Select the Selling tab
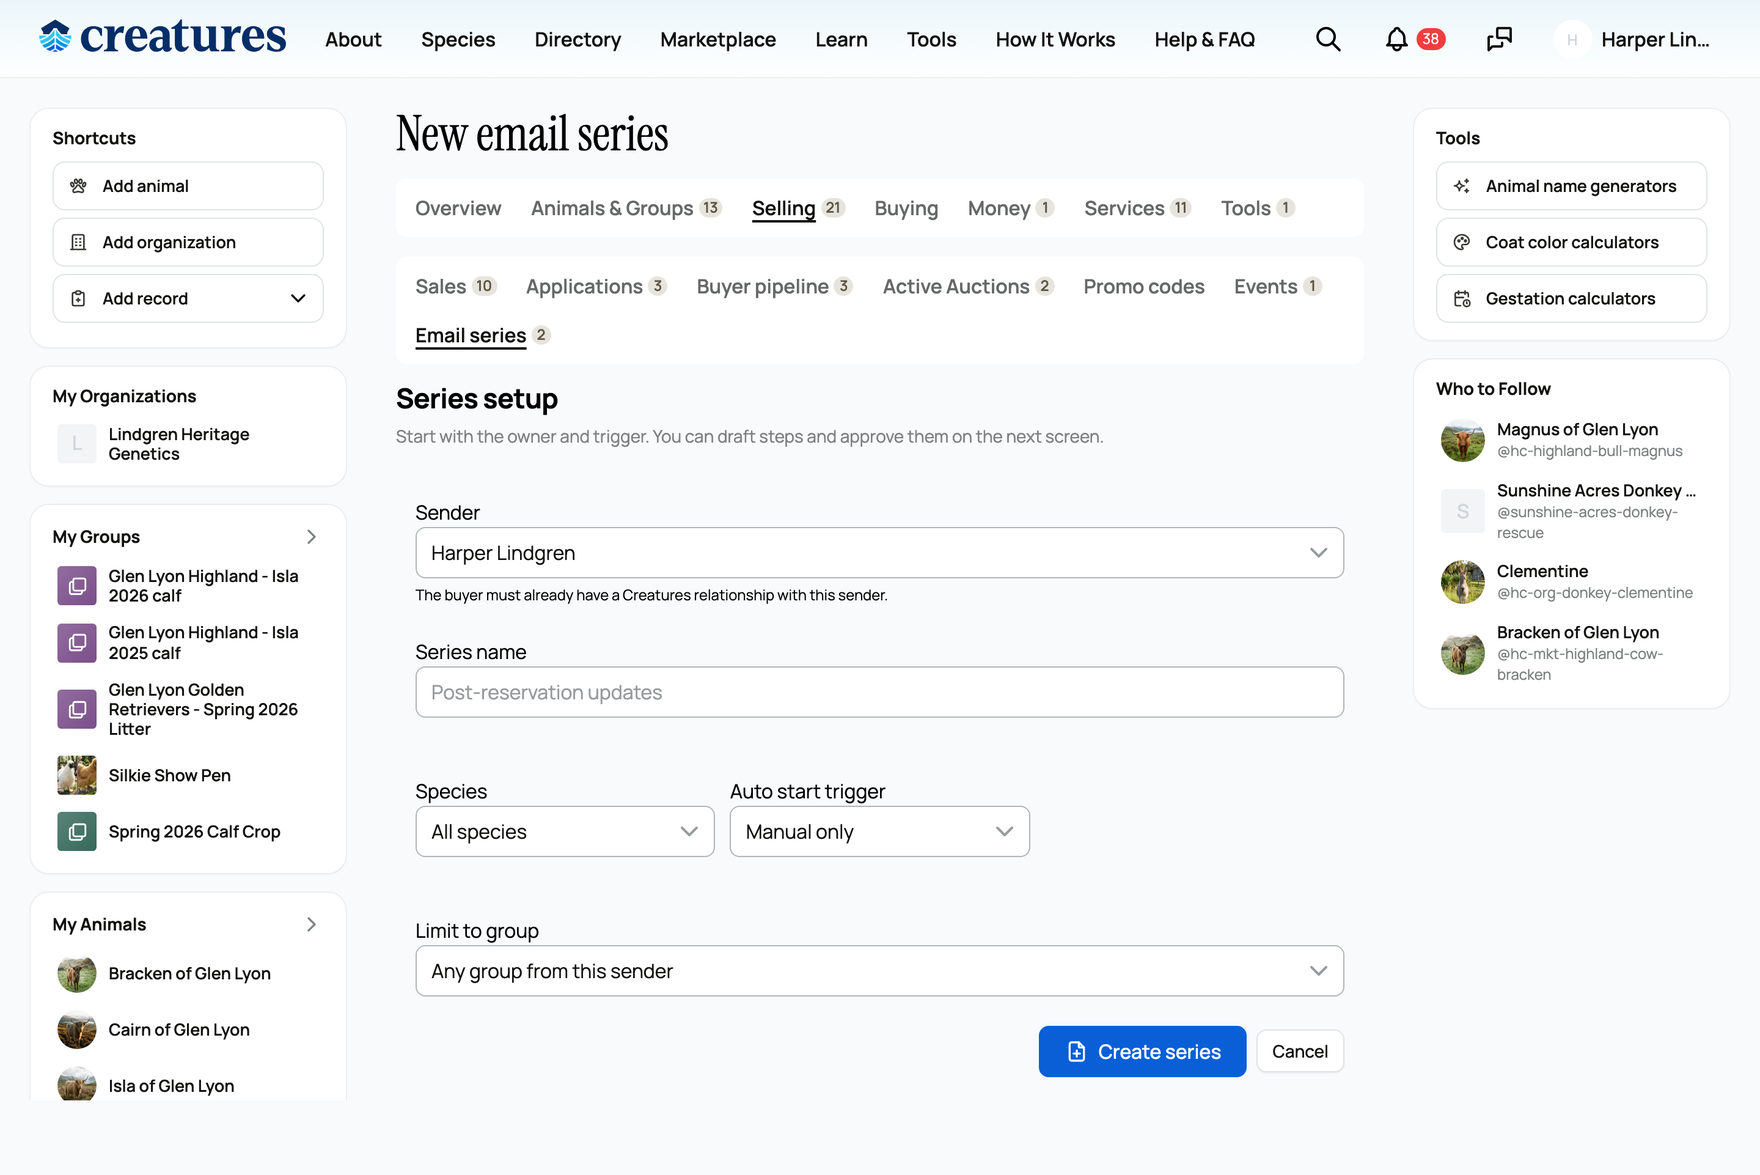The height and width of the screenshot is (1175, 1760). pos(798,208)
